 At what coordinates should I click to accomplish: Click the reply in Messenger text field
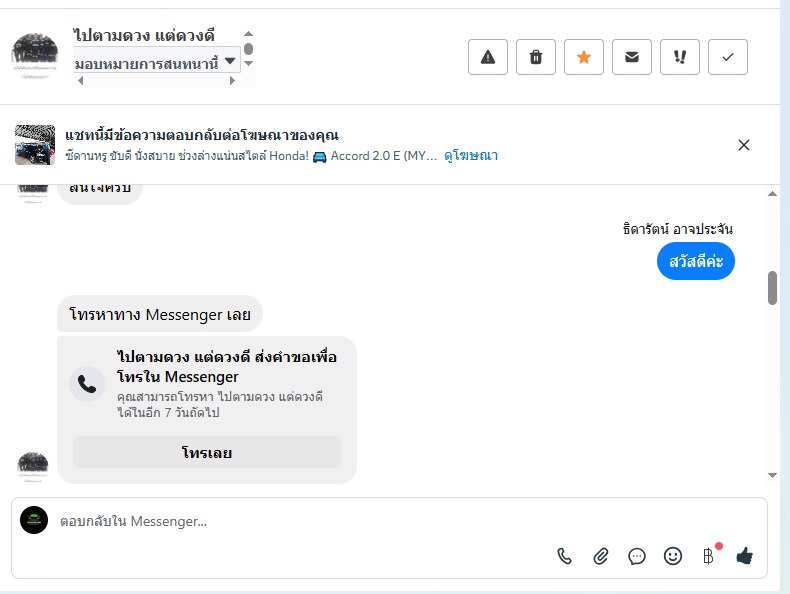300,521
